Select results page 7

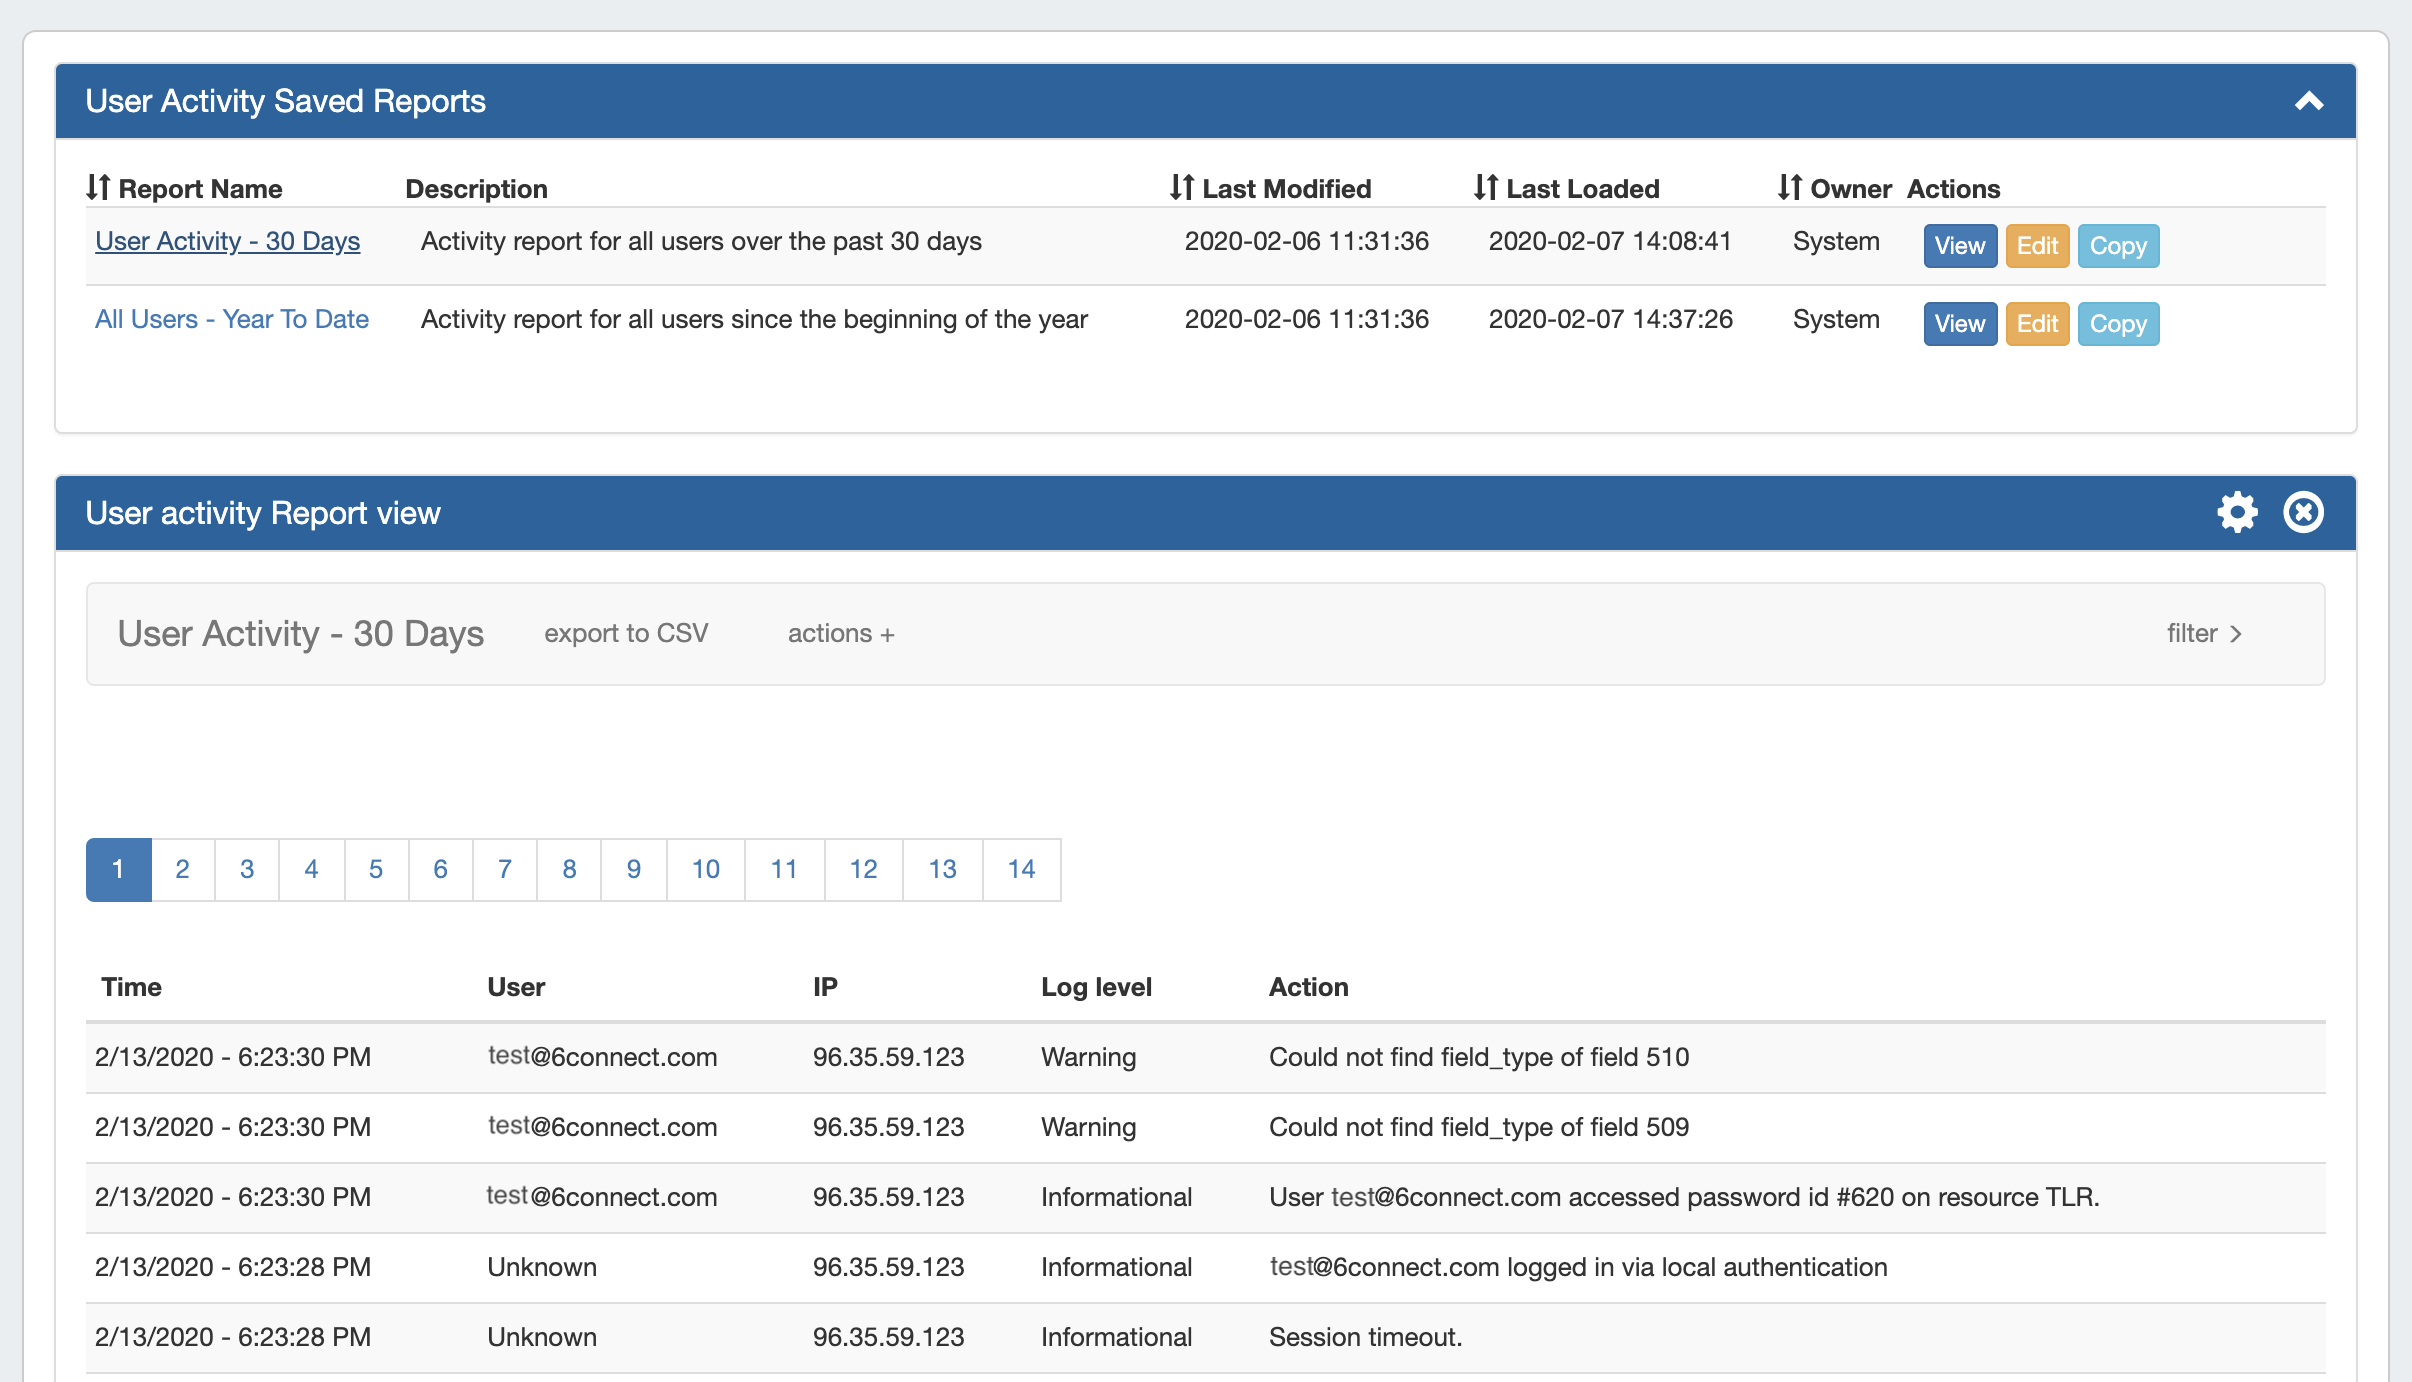point(505,870)
